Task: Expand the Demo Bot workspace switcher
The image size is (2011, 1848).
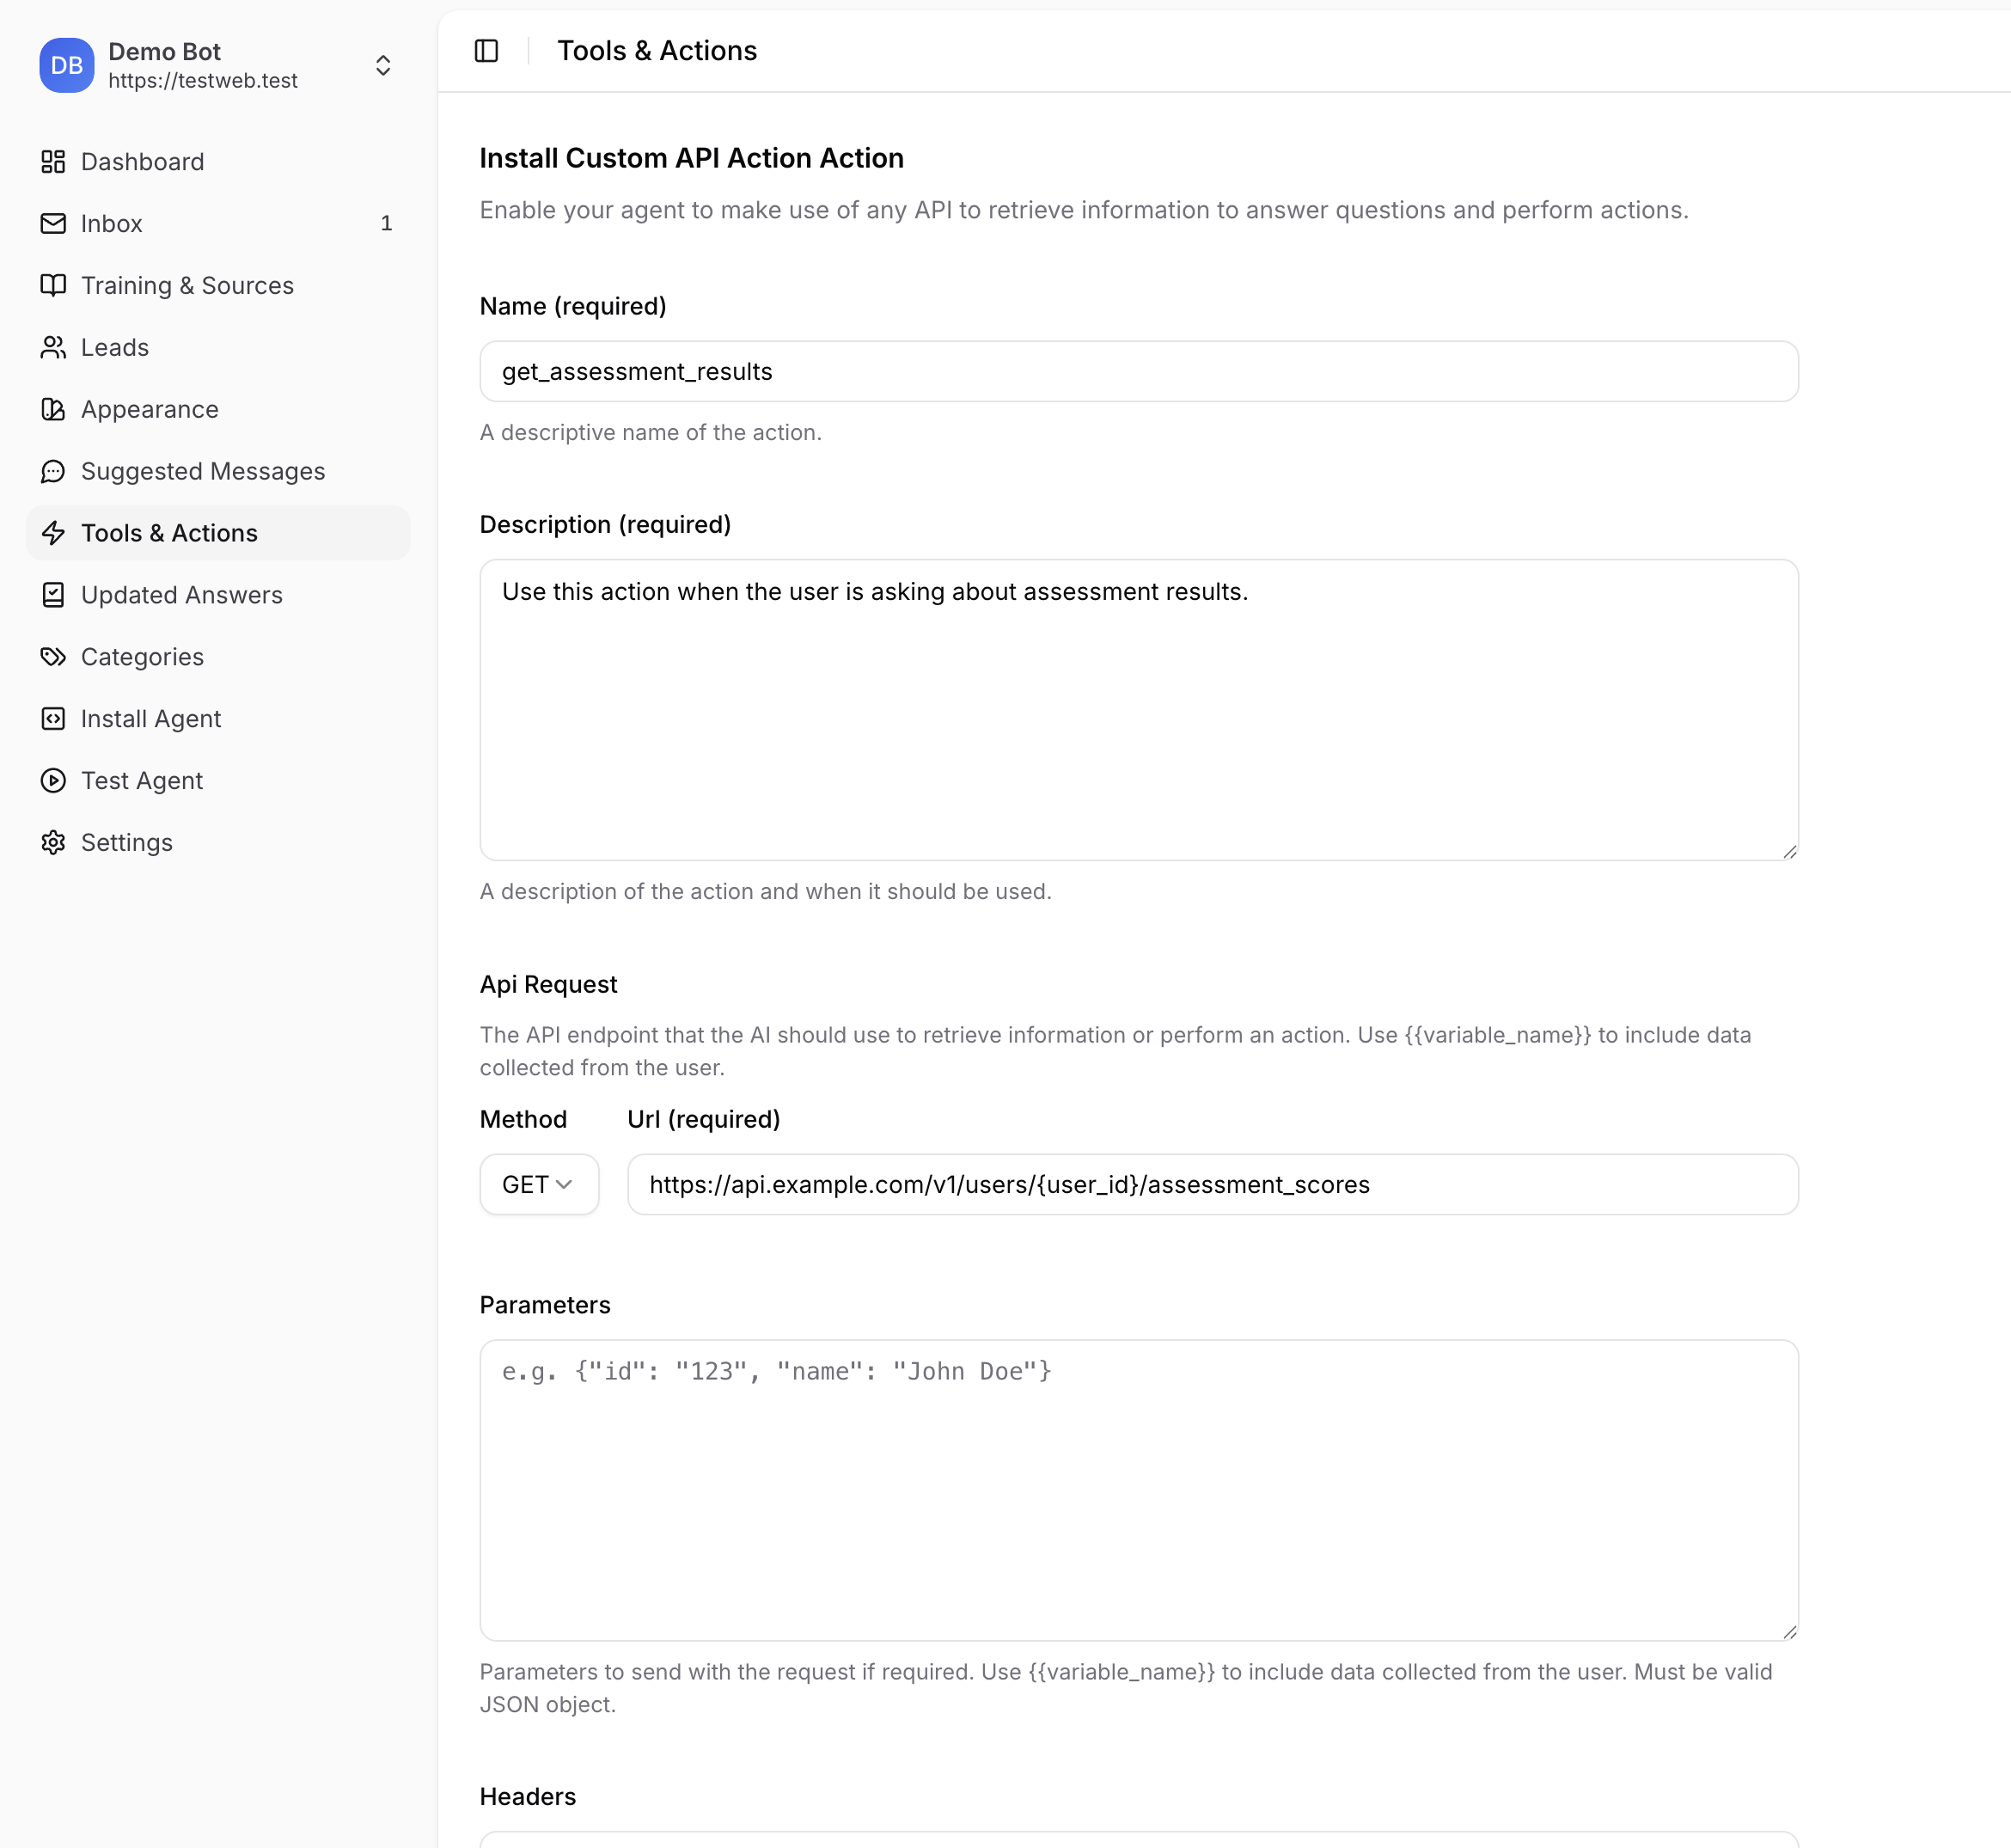Action: pos(383,66)
